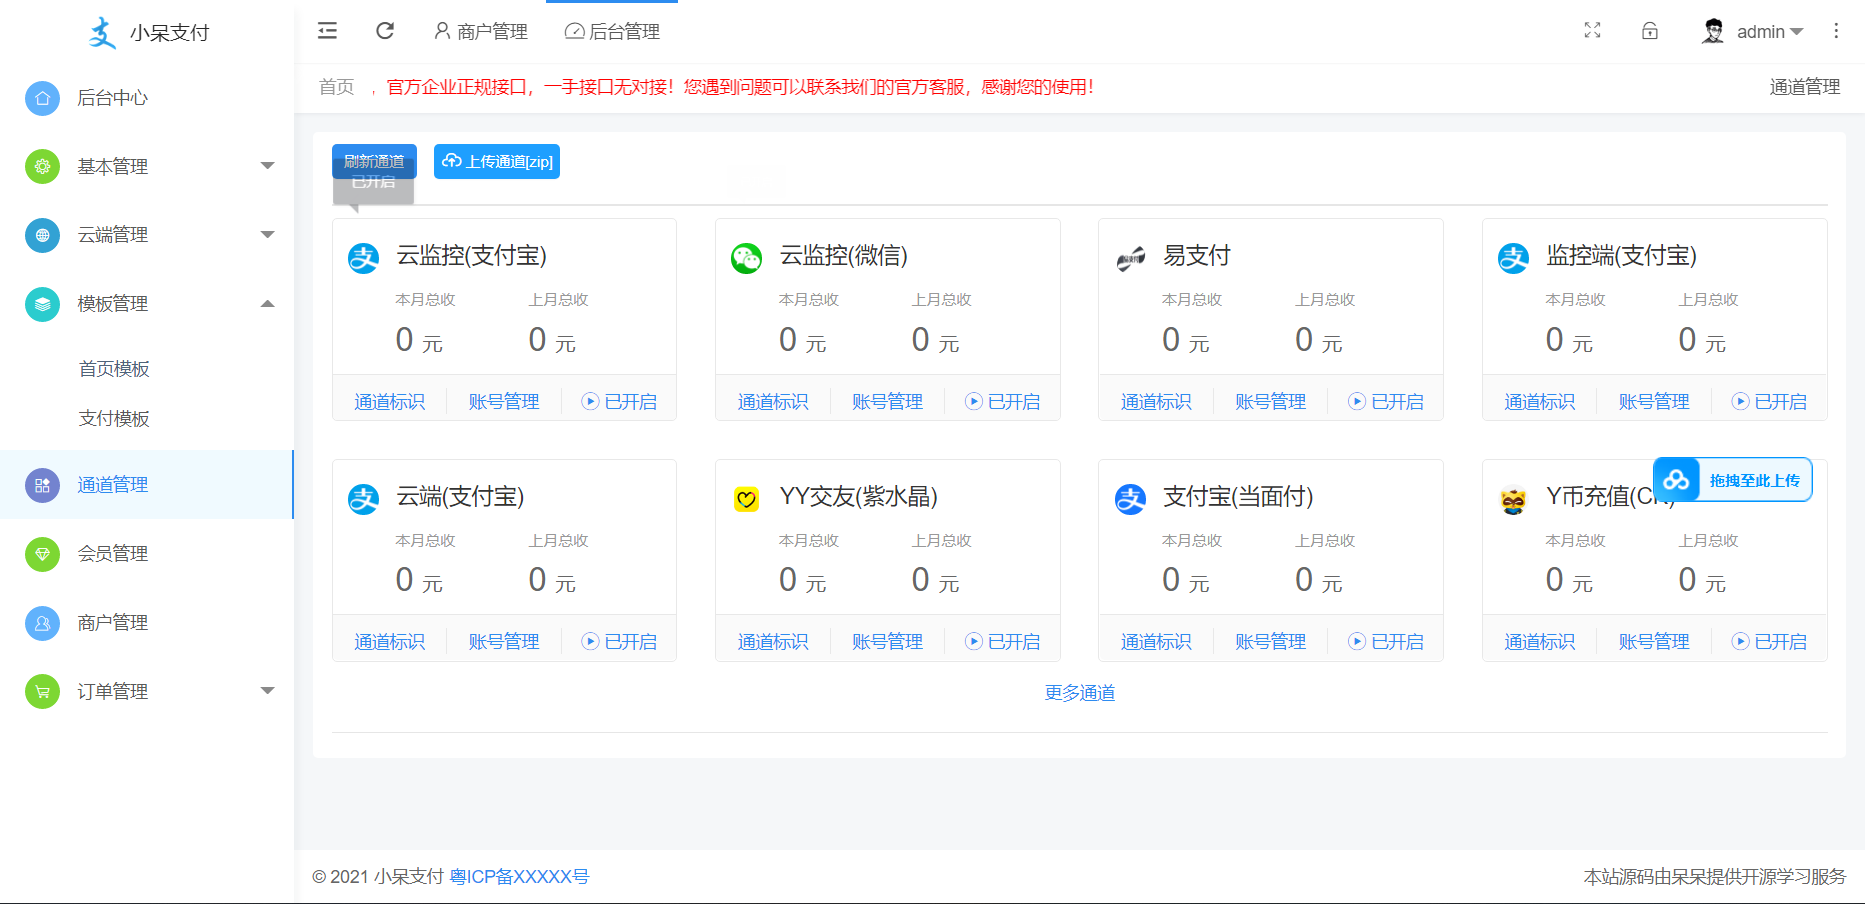Expand the 云端管理 sidebar menu
The height and width of the screenshot is (904, 1865).
click(267, 235)
